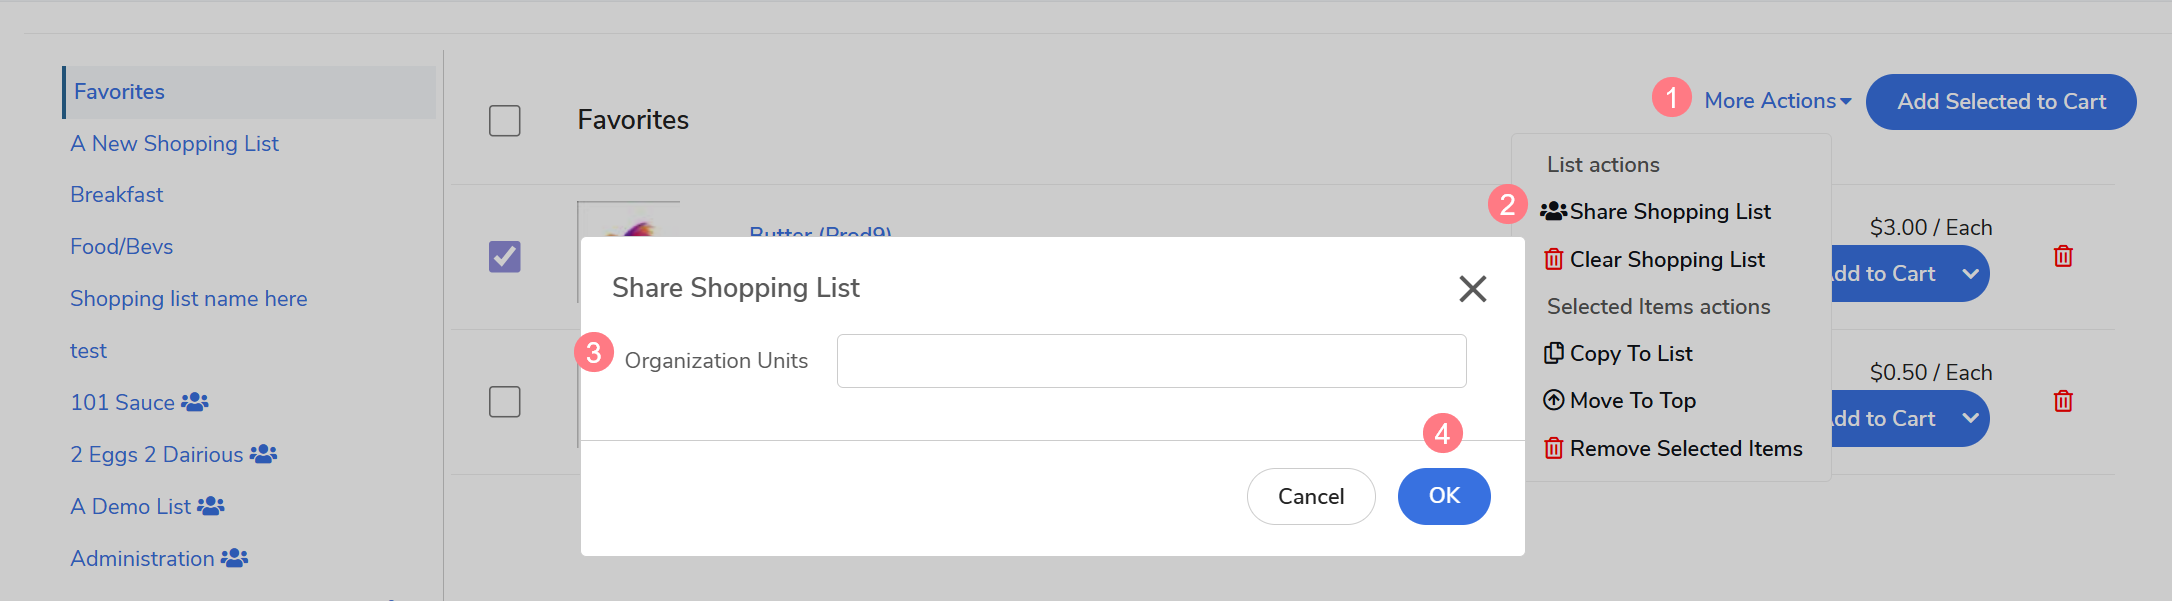
Task: Click the shared group icon beside 101 Sauce
Action: (195, 402)
